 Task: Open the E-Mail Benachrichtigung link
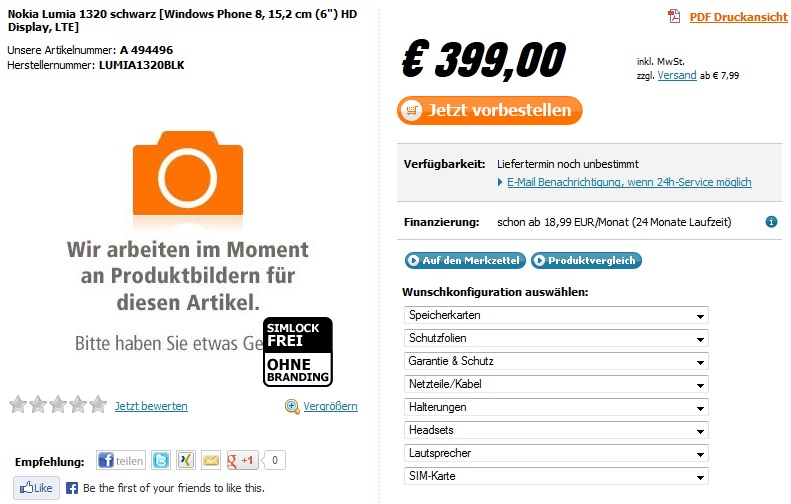point(629,182)
